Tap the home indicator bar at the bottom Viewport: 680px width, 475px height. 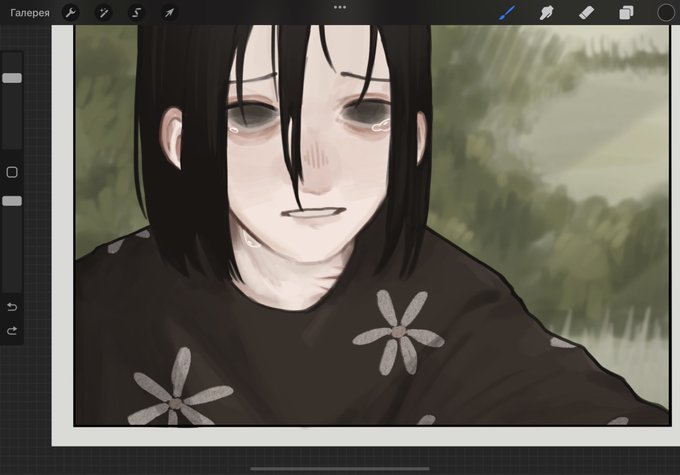pyautogui.click(x=340, y=468)
